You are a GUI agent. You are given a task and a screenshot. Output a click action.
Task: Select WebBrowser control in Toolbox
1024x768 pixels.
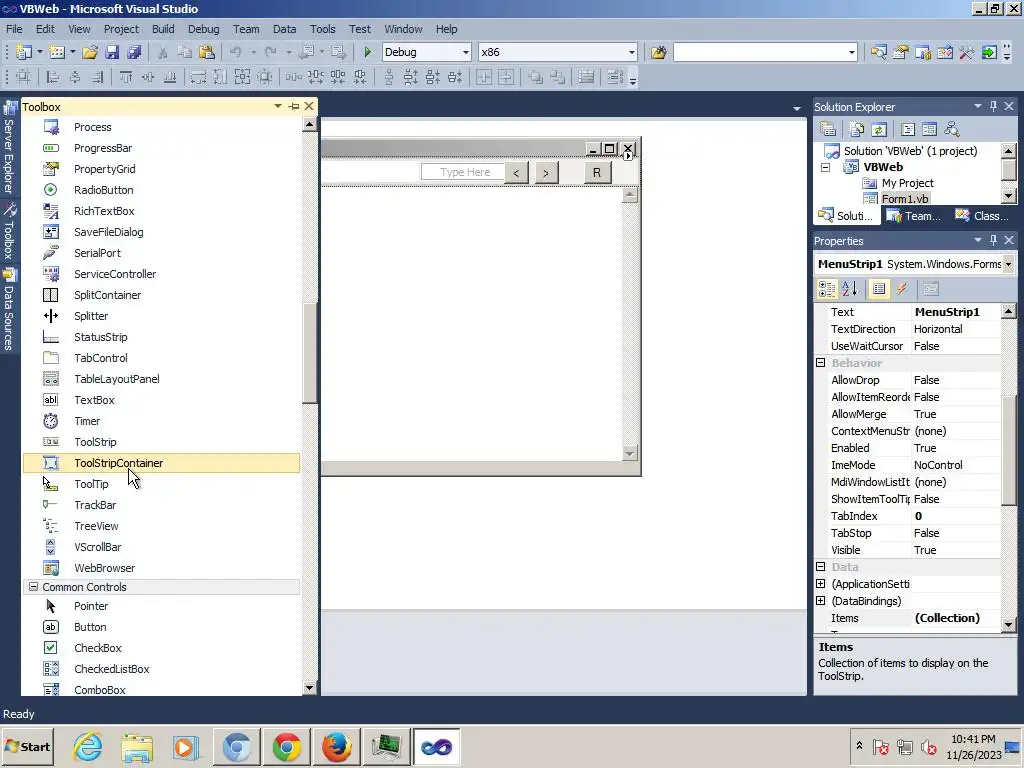pyautogui.click(x=161, y=568)
